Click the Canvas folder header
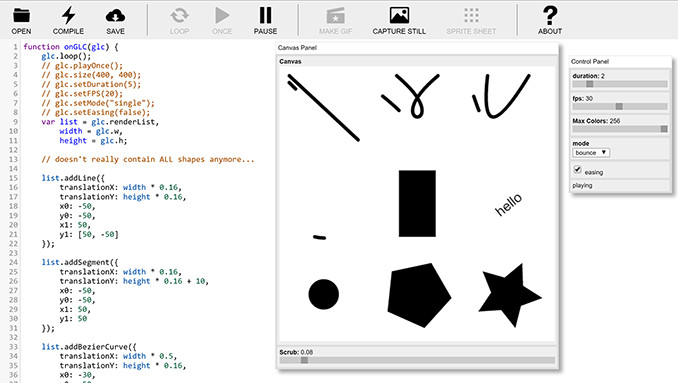 [x=417, y=61]
